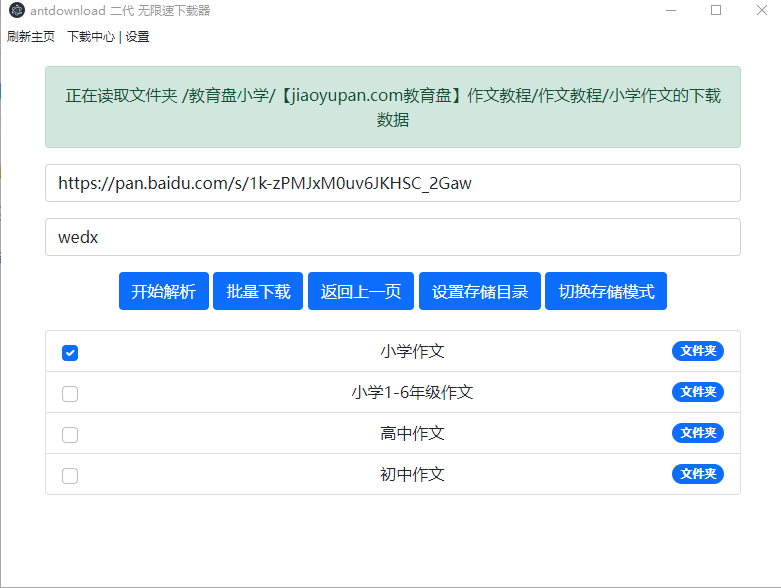Maximize the antdownload window
The image size is (781, 588).
point(716,10)
